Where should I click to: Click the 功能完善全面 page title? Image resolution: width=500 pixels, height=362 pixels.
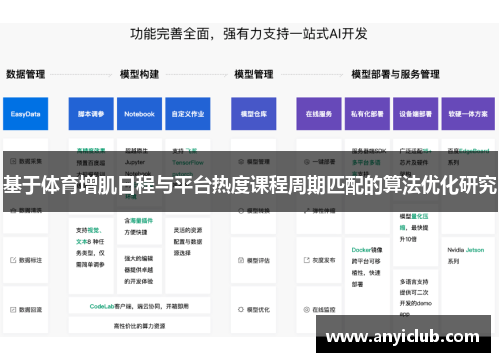[x=249, y=34]
